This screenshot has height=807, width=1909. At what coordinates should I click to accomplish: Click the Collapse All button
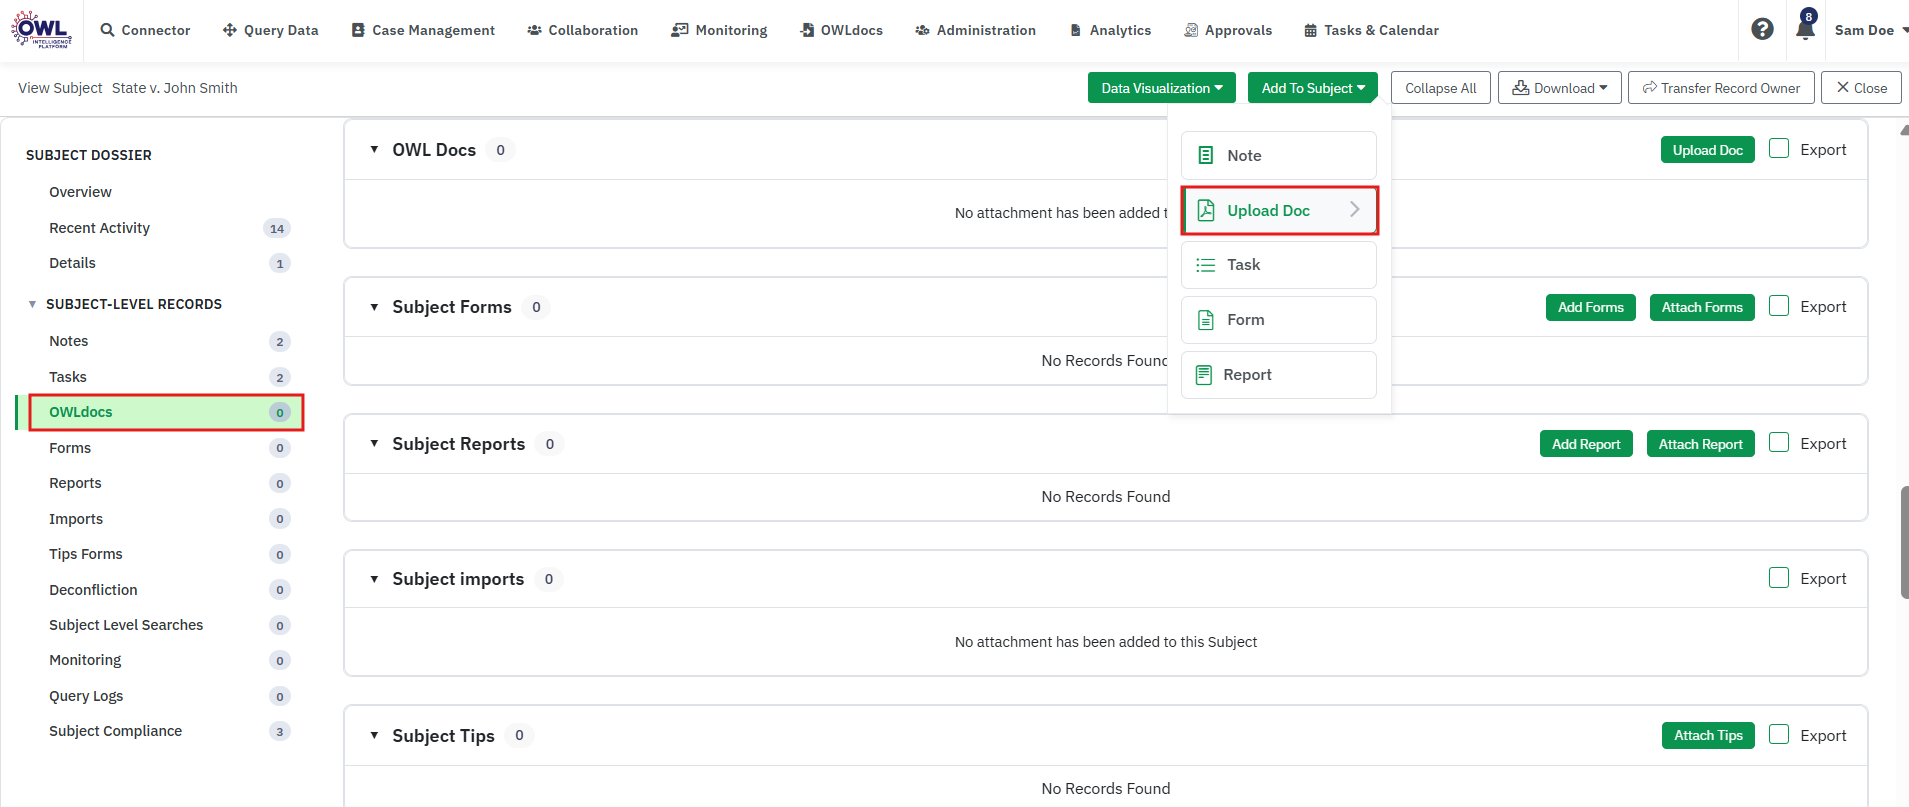point(1441,88)
